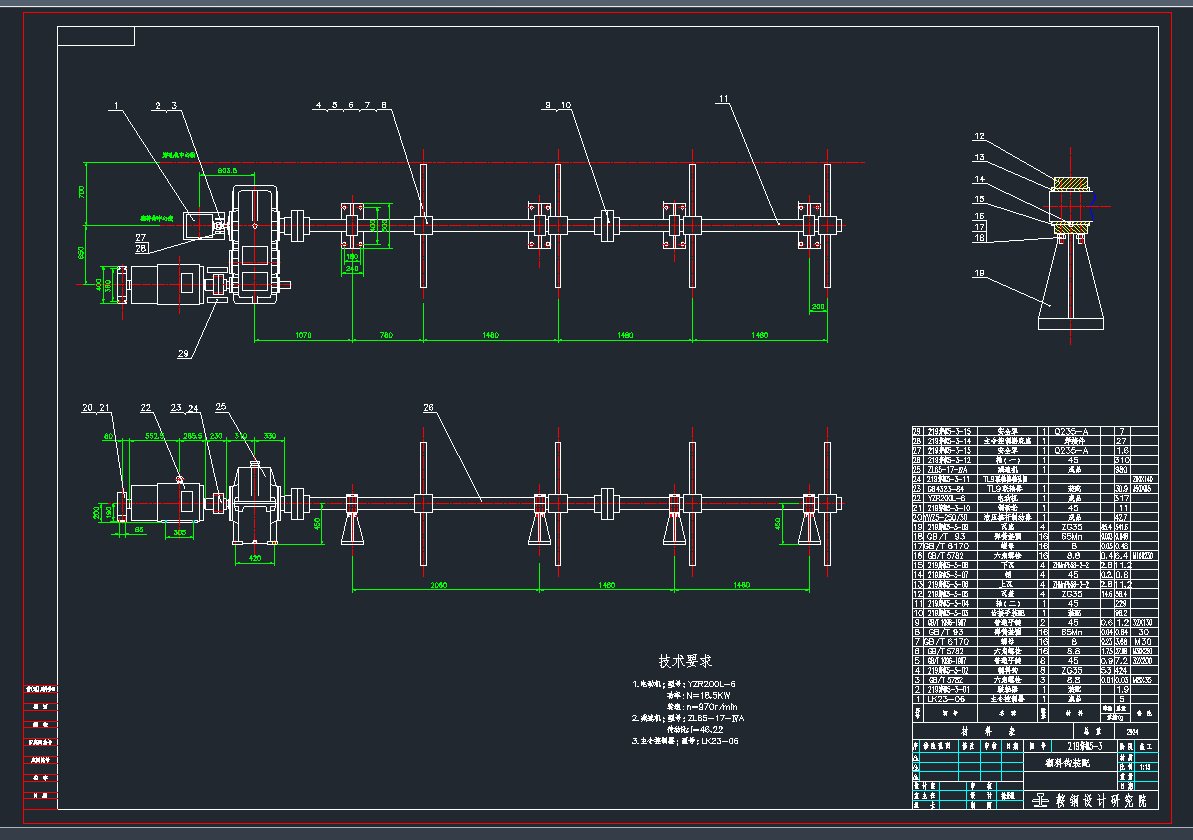
Task: Select callout number 25 above the reducer
Action: click(221, 408)
